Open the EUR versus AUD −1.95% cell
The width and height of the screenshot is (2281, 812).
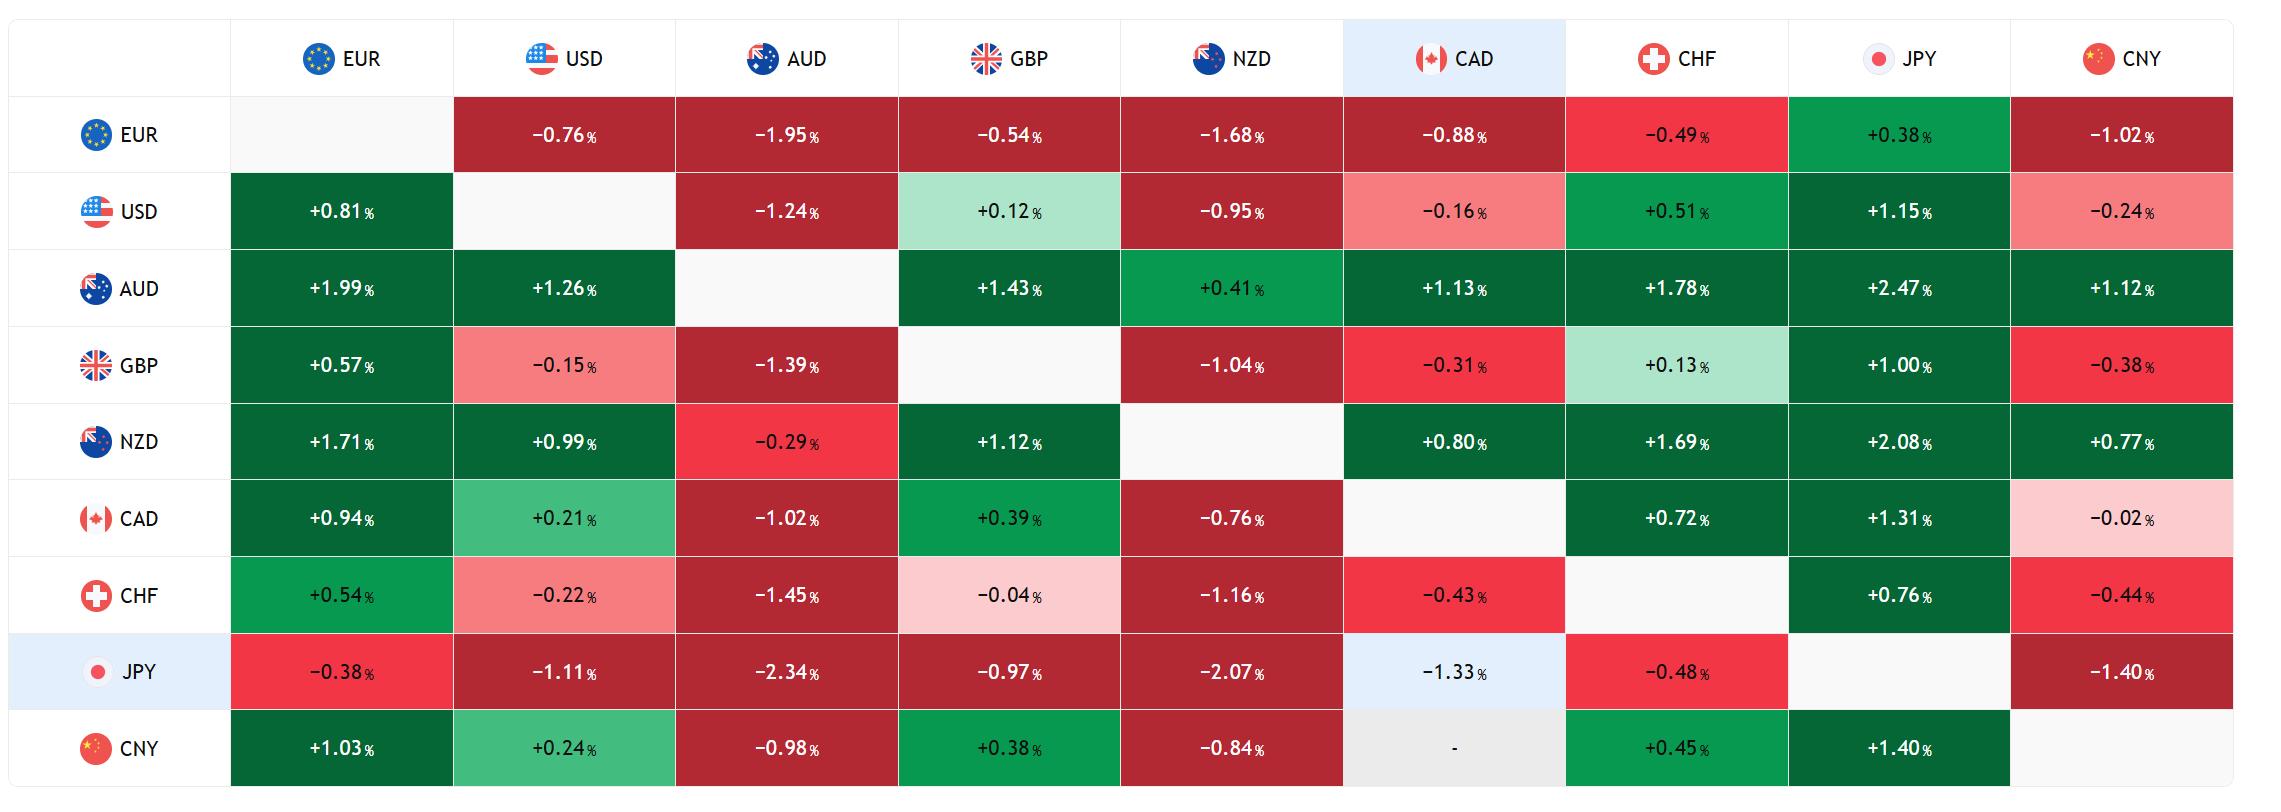coord(787,135)
